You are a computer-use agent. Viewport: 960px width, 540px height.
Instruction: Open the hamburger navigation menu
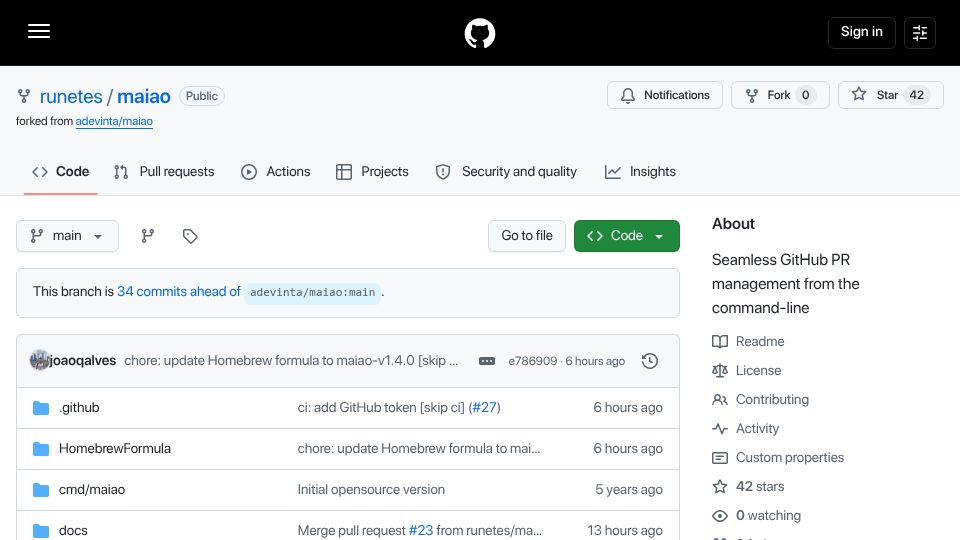tap(39, 31)
